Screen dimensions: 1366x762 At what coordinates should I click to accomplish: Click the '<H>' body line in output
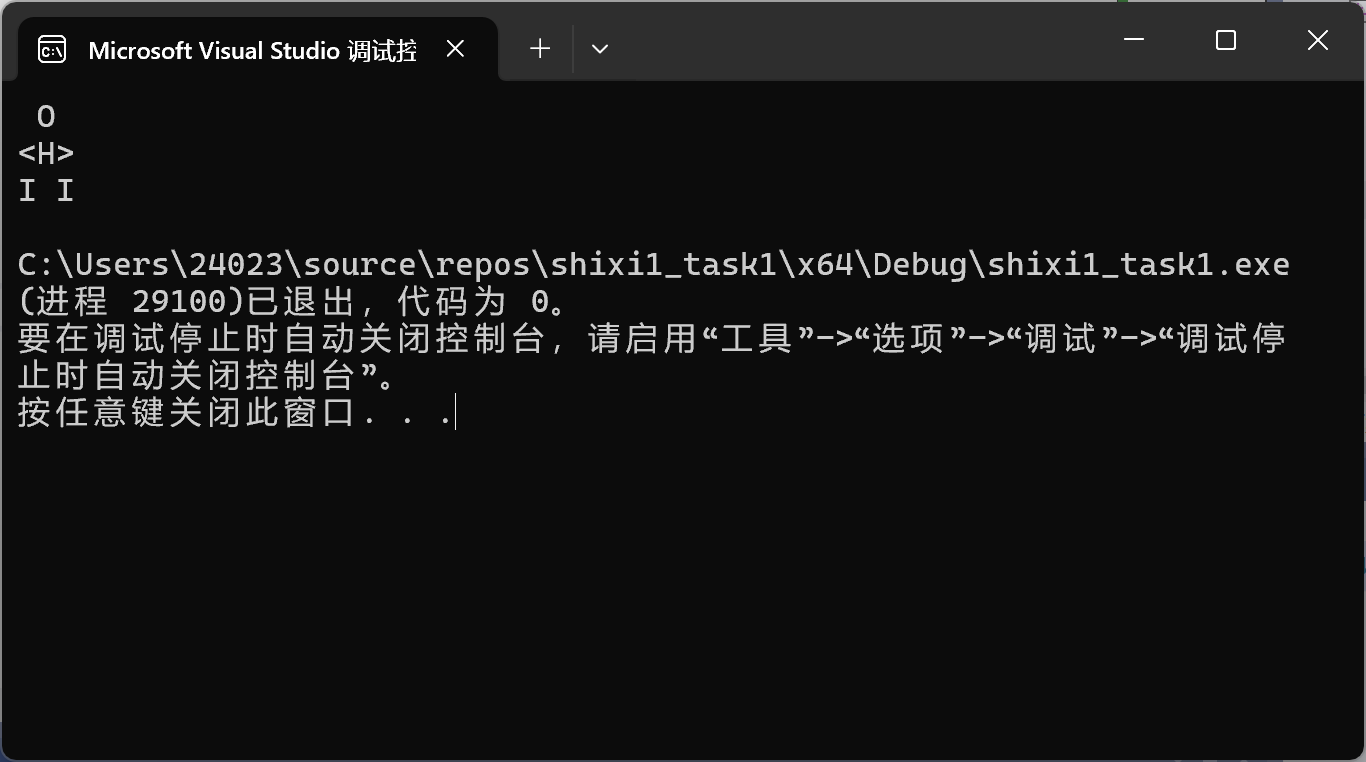(46, 154)
